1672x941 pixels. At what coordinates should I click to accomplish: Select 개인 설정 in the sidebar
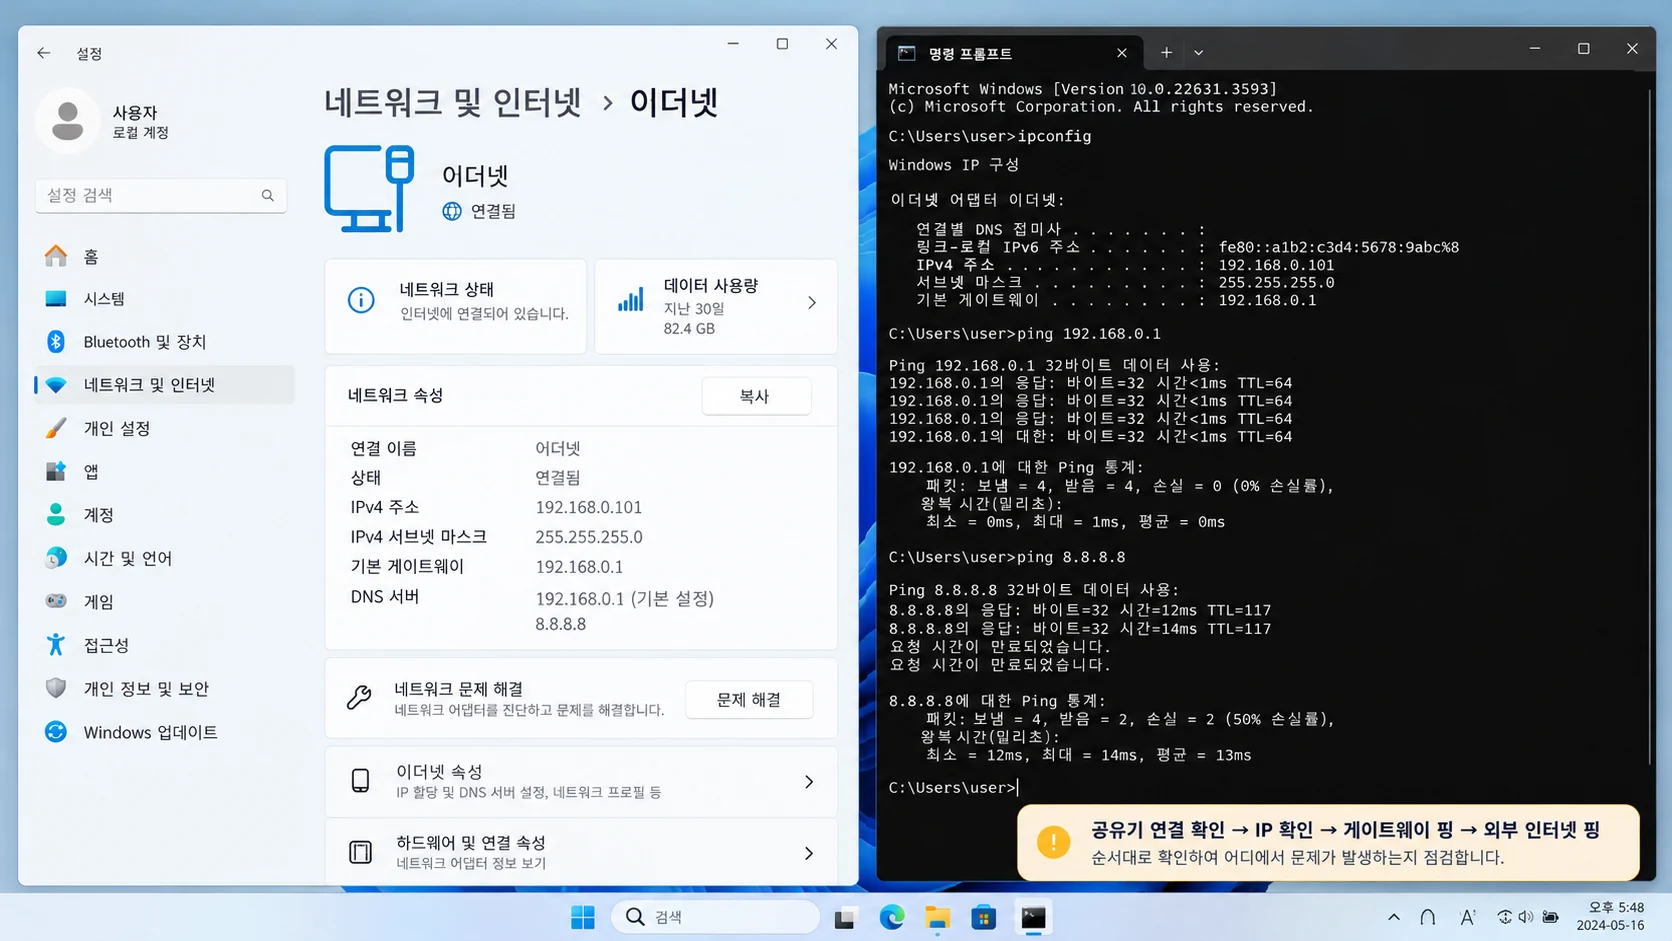[165, 428]
